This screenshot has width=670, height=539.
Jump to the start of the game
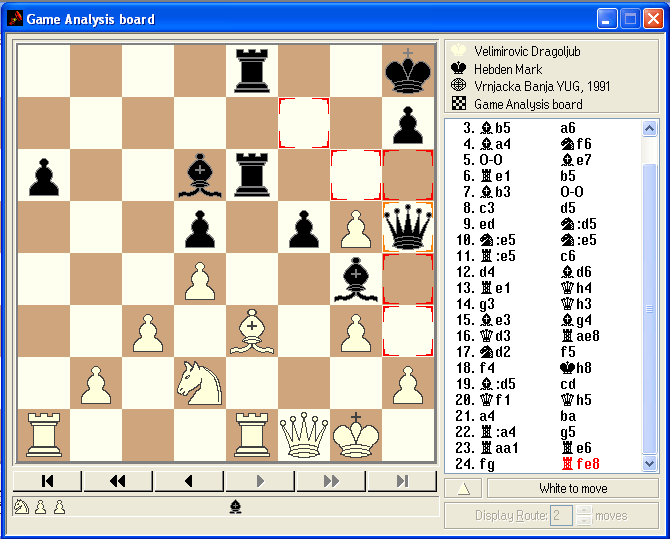click(x=47, y=481)
